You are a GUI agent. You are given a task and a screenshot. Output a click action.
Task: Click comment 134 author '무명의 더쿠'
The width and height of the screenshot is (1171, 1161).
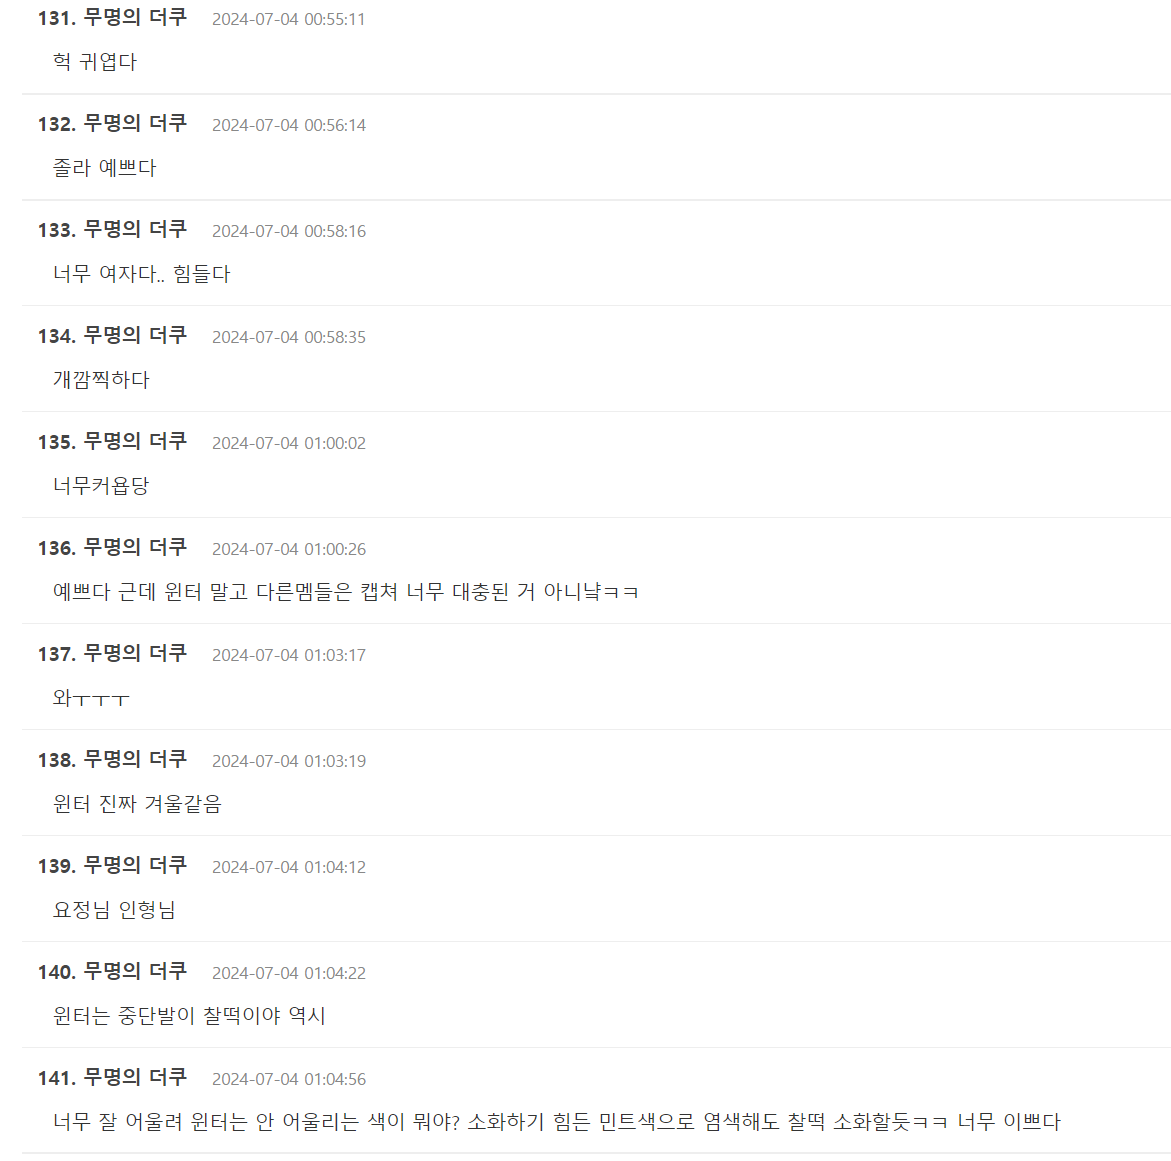pos(134,336)
